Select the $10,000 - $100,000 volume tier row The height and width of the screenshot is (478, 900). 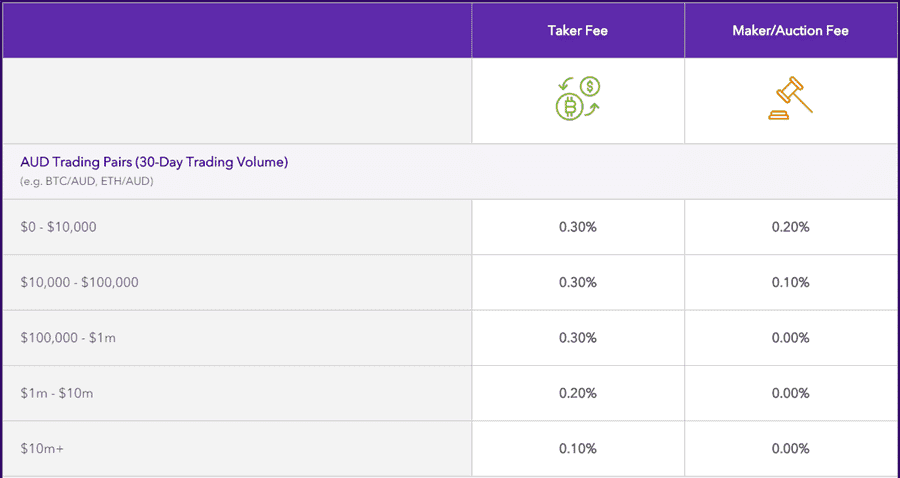[79, 282]
